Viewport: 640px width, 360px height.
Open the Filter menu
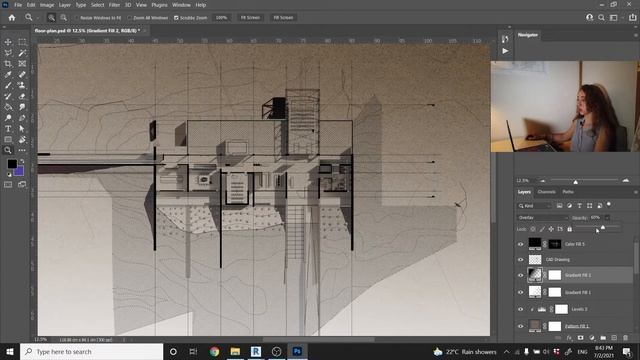click(x=114, y=5)
